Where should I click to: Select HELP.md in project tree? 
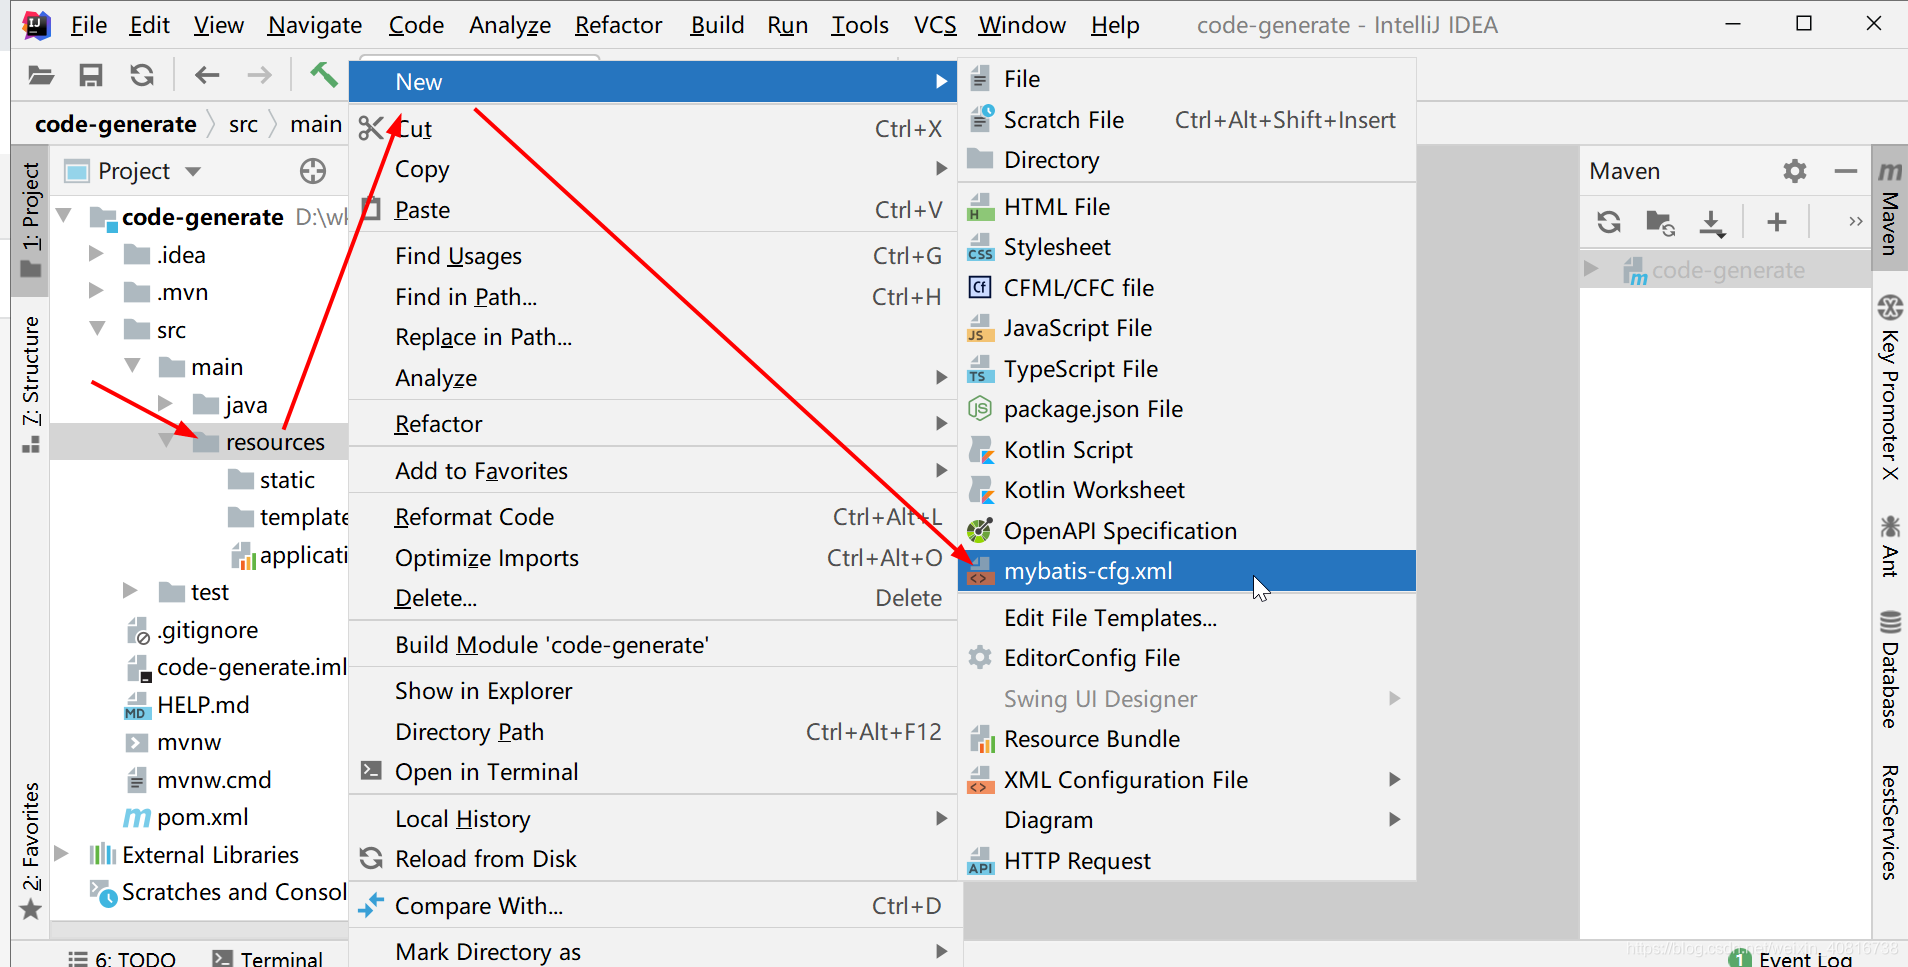tap(186, 705)
